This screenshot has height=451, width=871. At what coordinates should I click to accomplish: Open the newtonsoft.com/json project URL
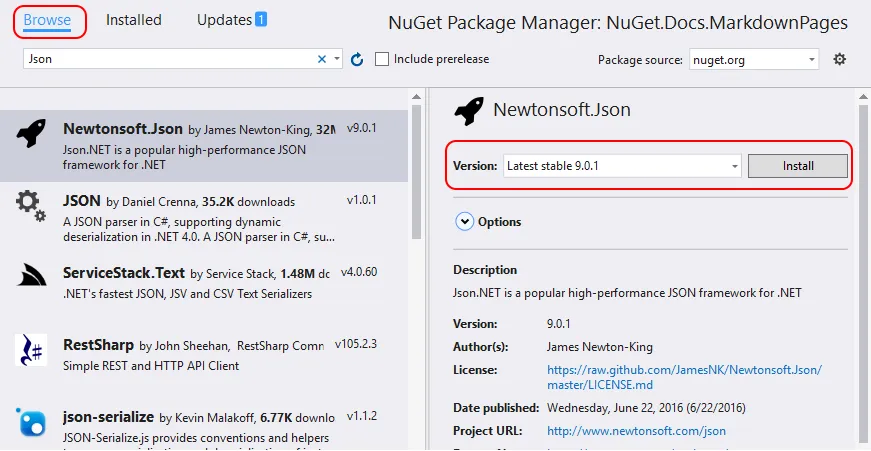[x=636, y=431]
